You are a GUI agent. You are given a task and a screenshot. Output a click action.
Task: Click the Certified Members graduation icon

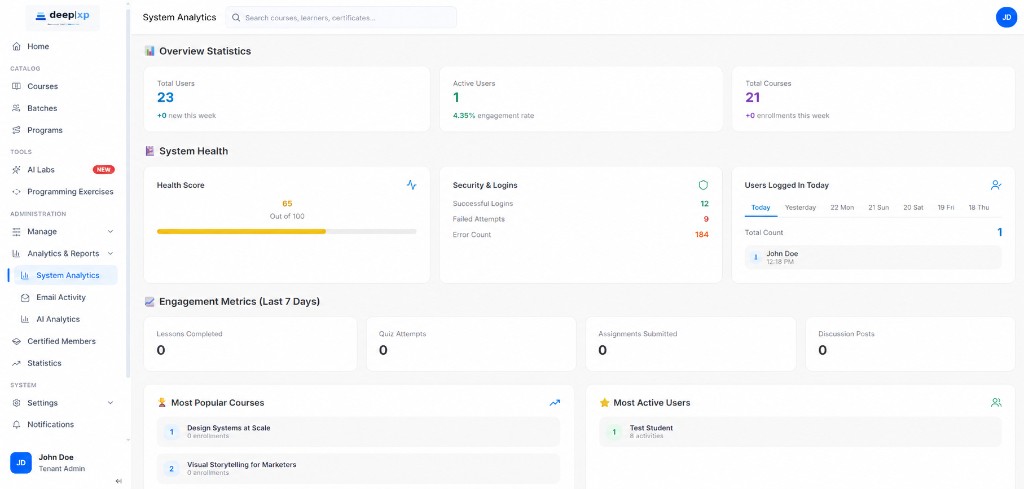tap(16, 341)
